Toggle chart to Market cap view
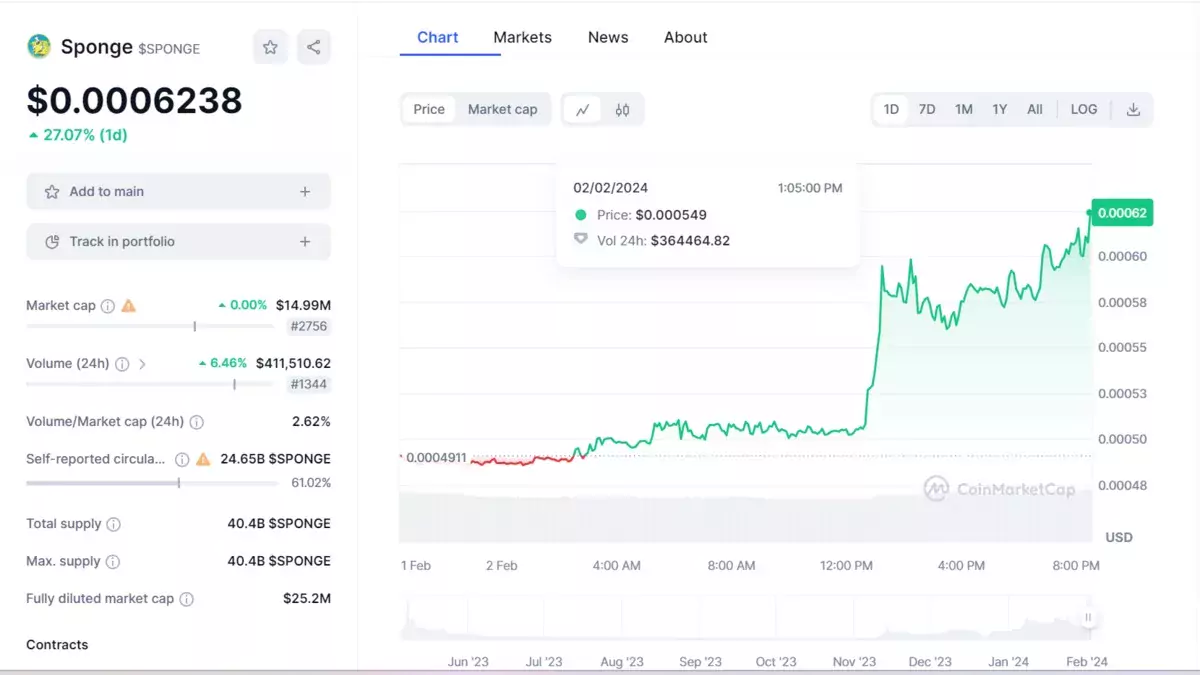Viewport: 1200px width, 675px height. click(x=502, y=110)
